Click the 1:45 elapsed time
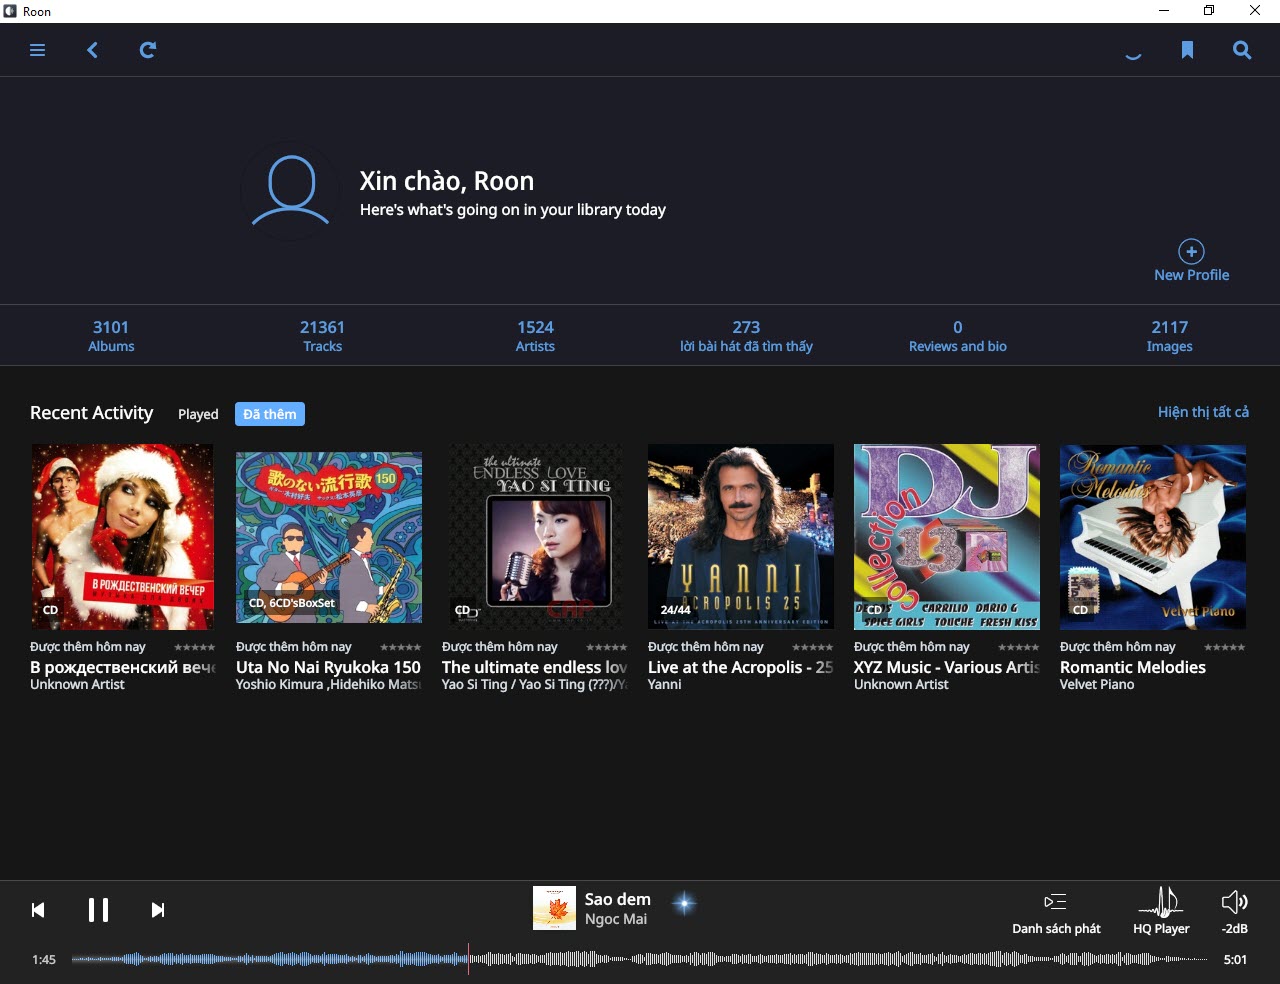 (x=44, y=960)
